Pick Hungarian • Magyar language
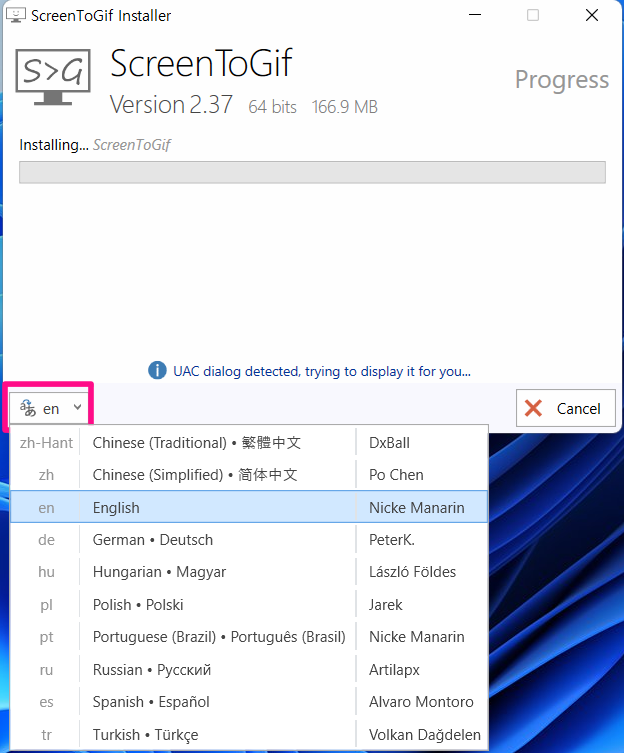The width and height of the screenshot is (624, 753). (249, 572)
